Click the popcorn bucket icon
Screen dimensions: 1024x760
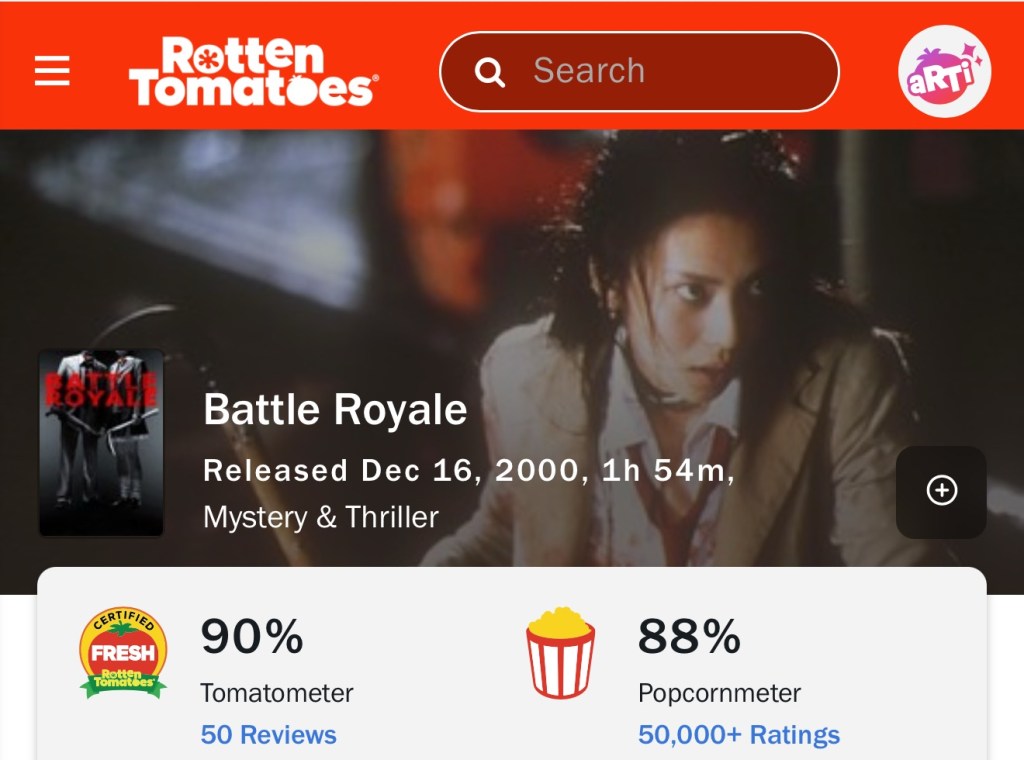coord(560,652)
